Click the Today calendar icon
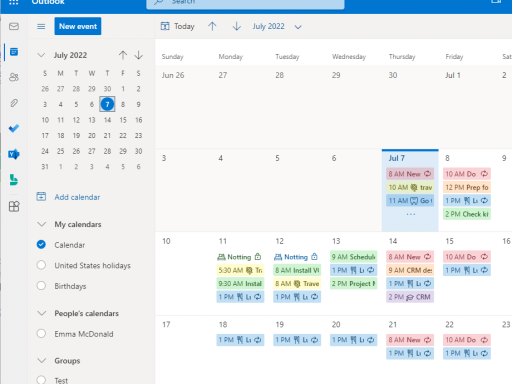 click(x=165, y=26)
